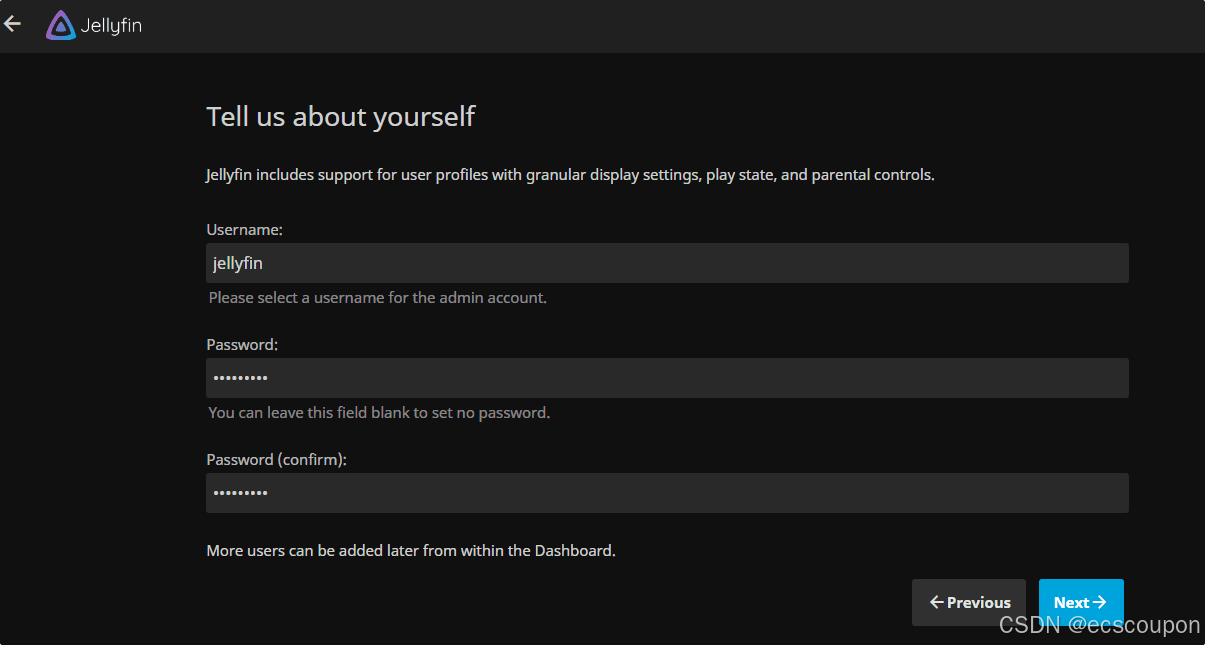This screenshot has height=645, width=1205.
Task: Click the "Jellyfin includes support for user profiles" description
Action: pos(570,175)
